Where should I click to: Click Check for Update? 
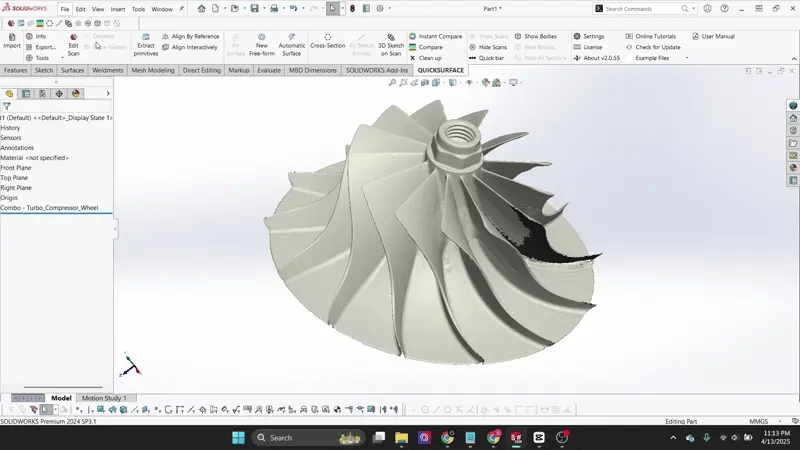pyautogui.click(x=657, y=47)
